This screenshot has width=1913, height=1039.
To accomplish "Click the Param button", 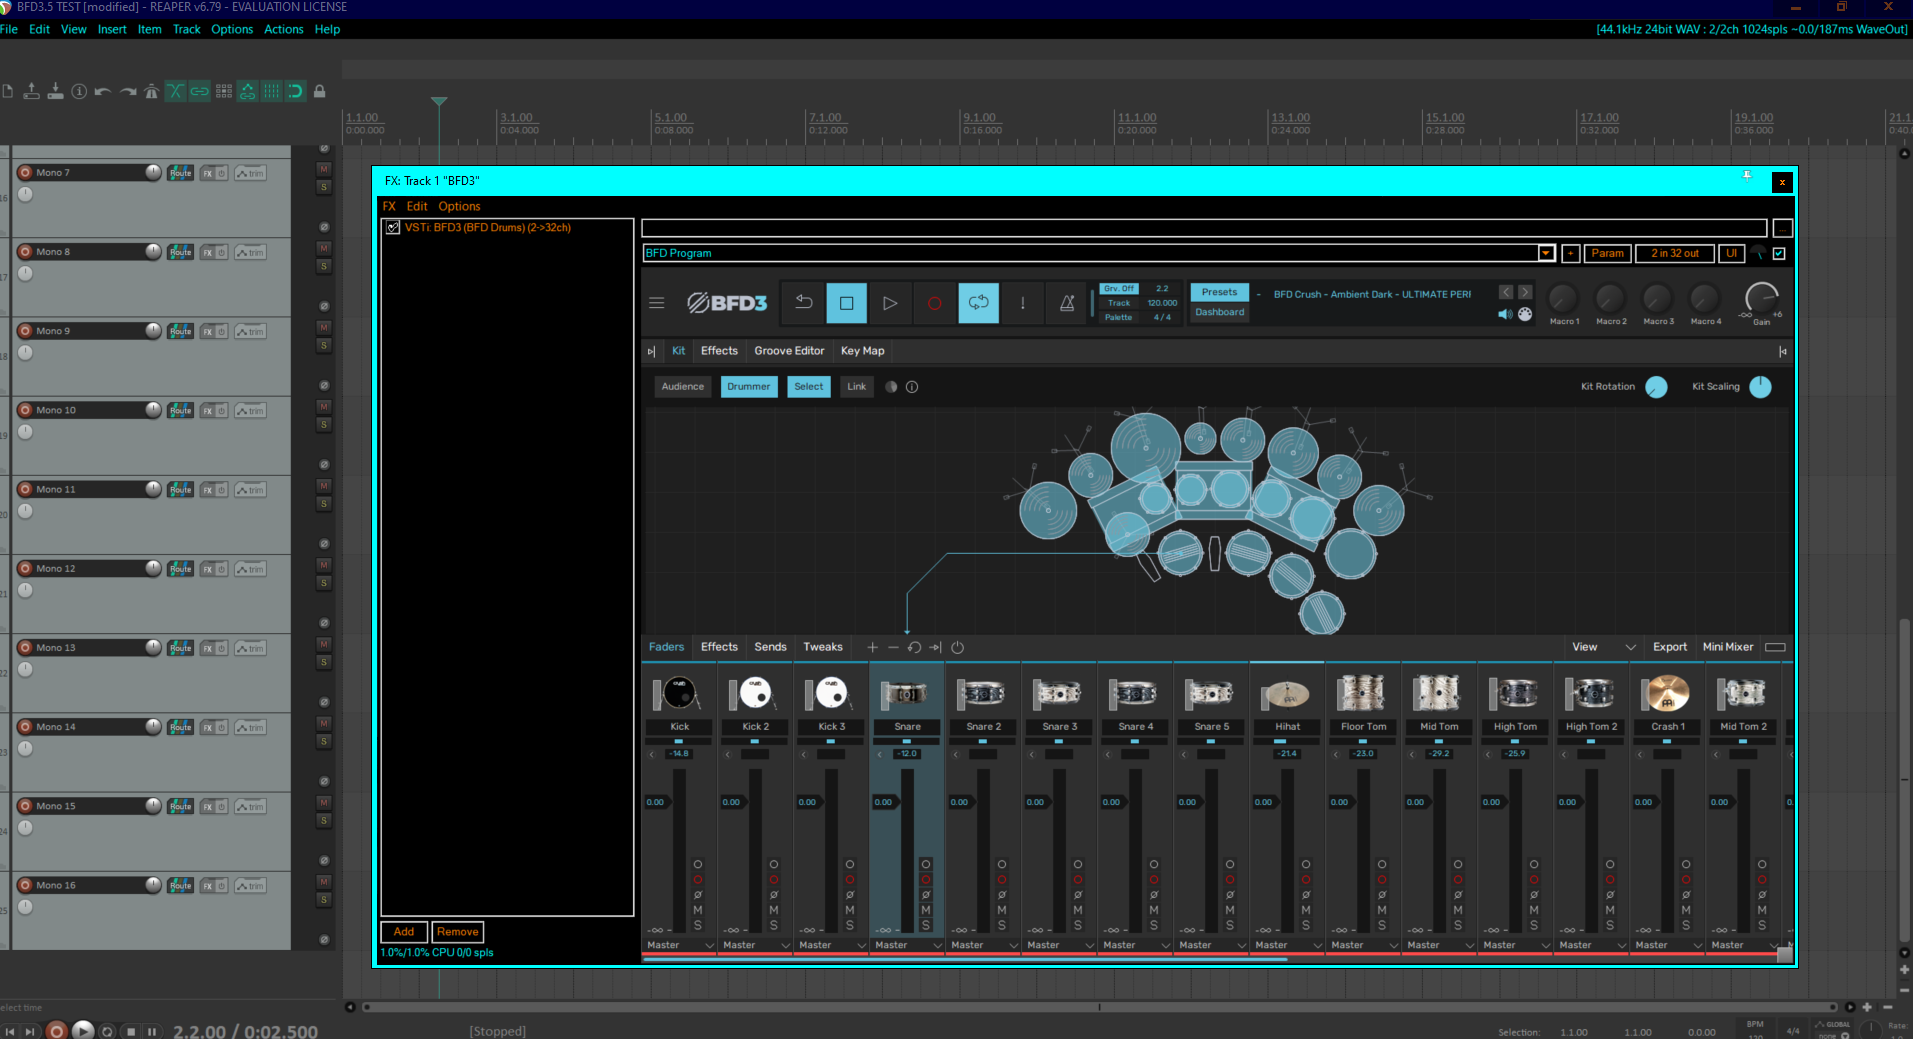I will click(x=1607, y=253).
